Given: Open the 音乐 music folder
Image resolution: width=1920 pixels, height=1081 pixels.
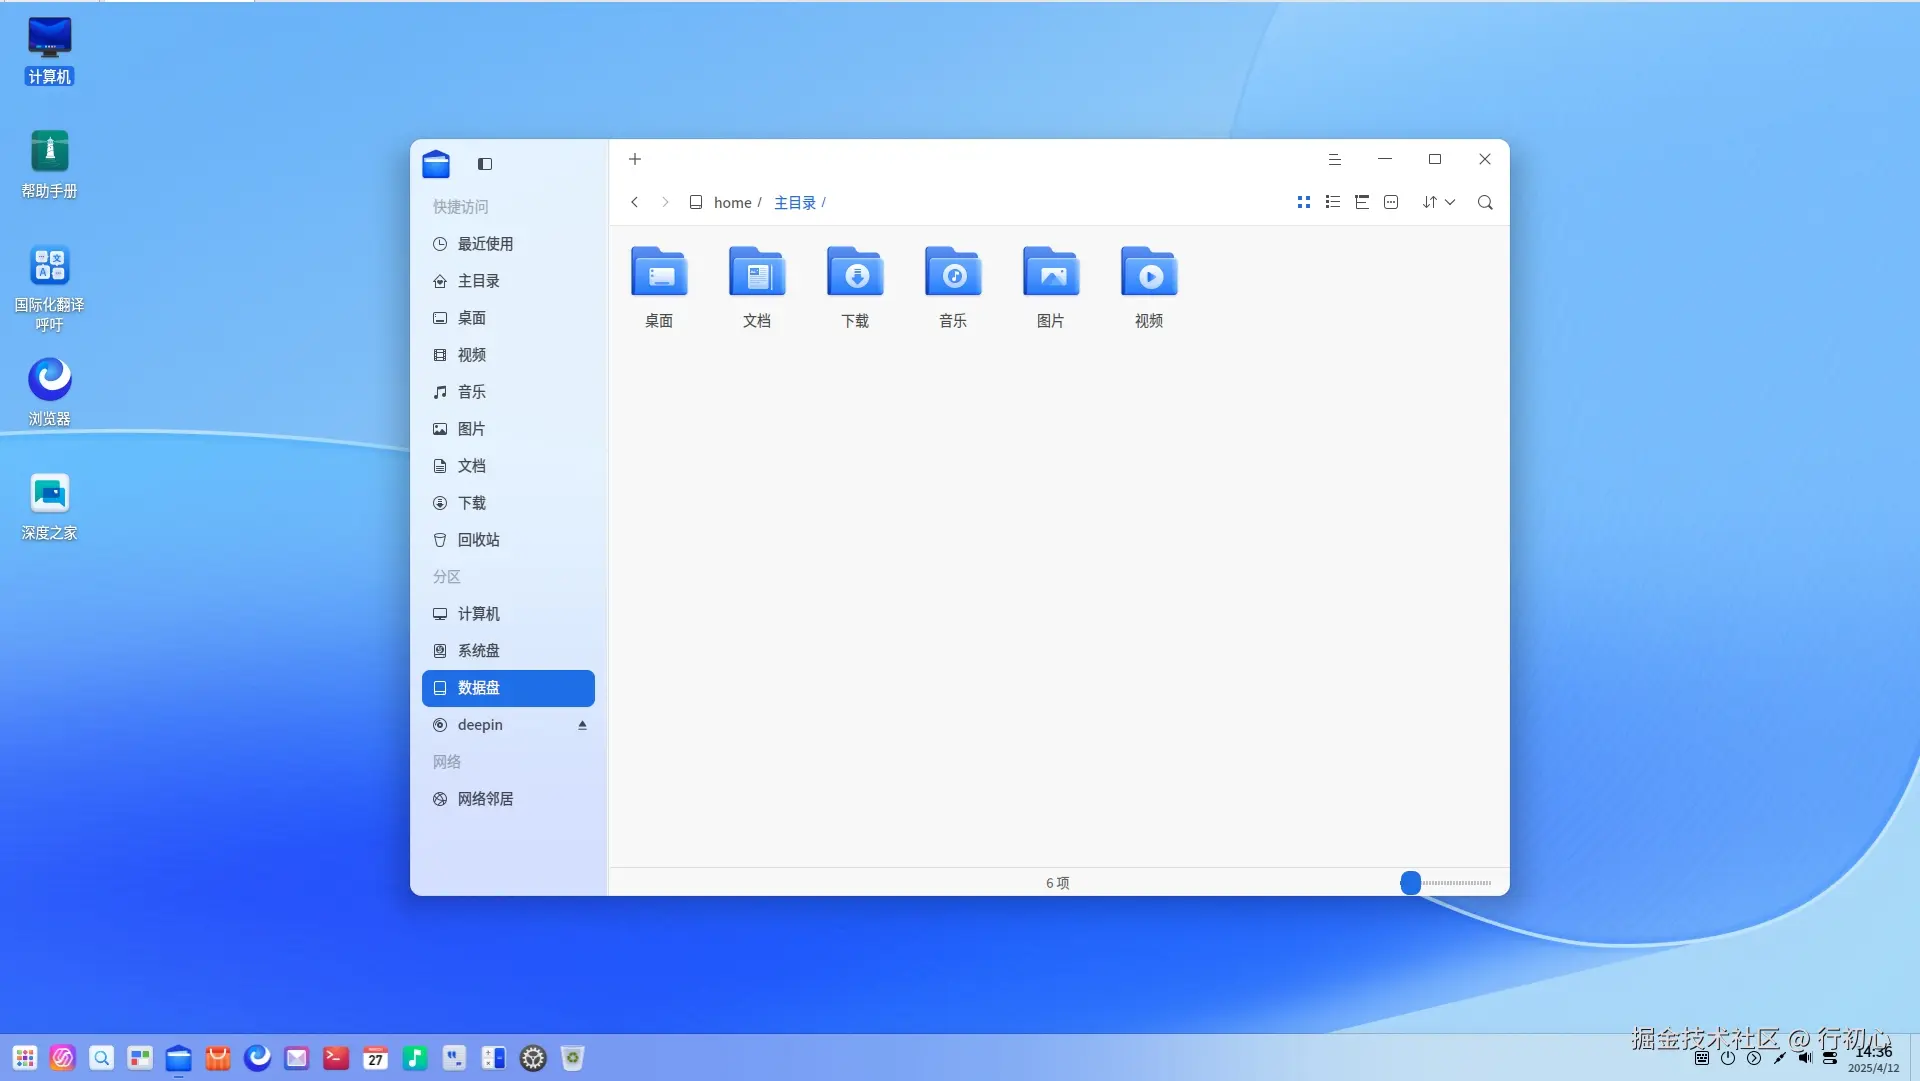Looking at the screenshot, I should coord(953,285).
